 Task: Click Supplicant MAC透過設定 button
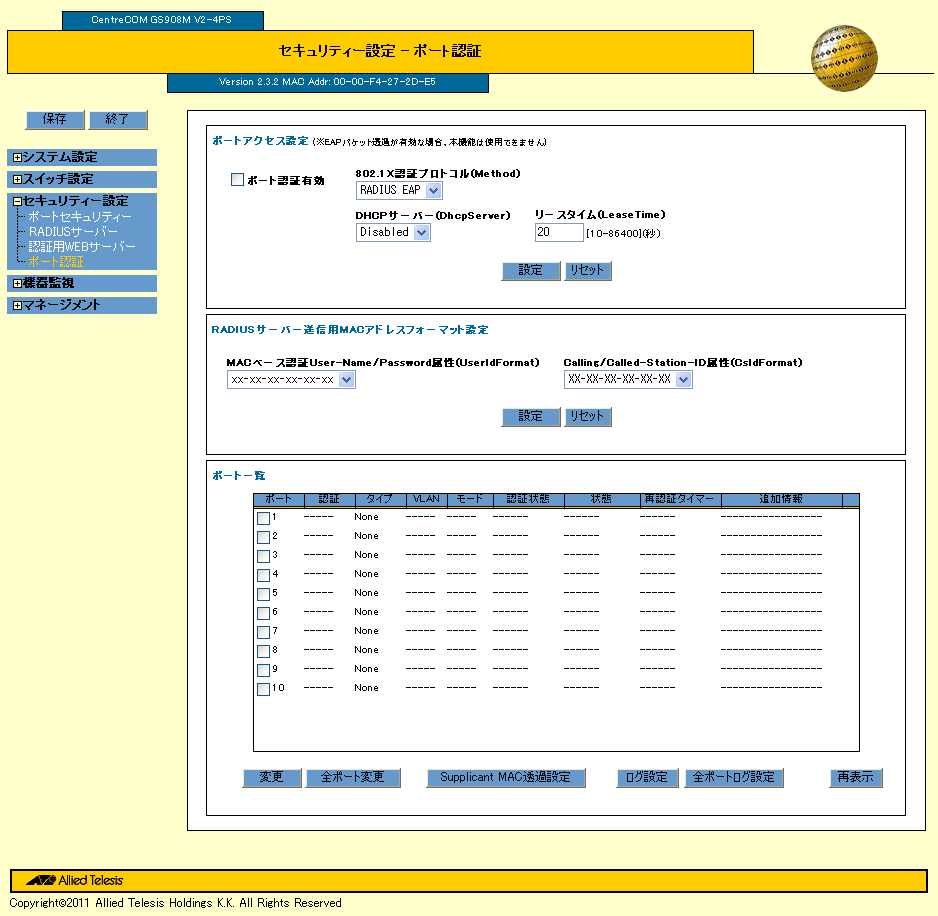505,778
